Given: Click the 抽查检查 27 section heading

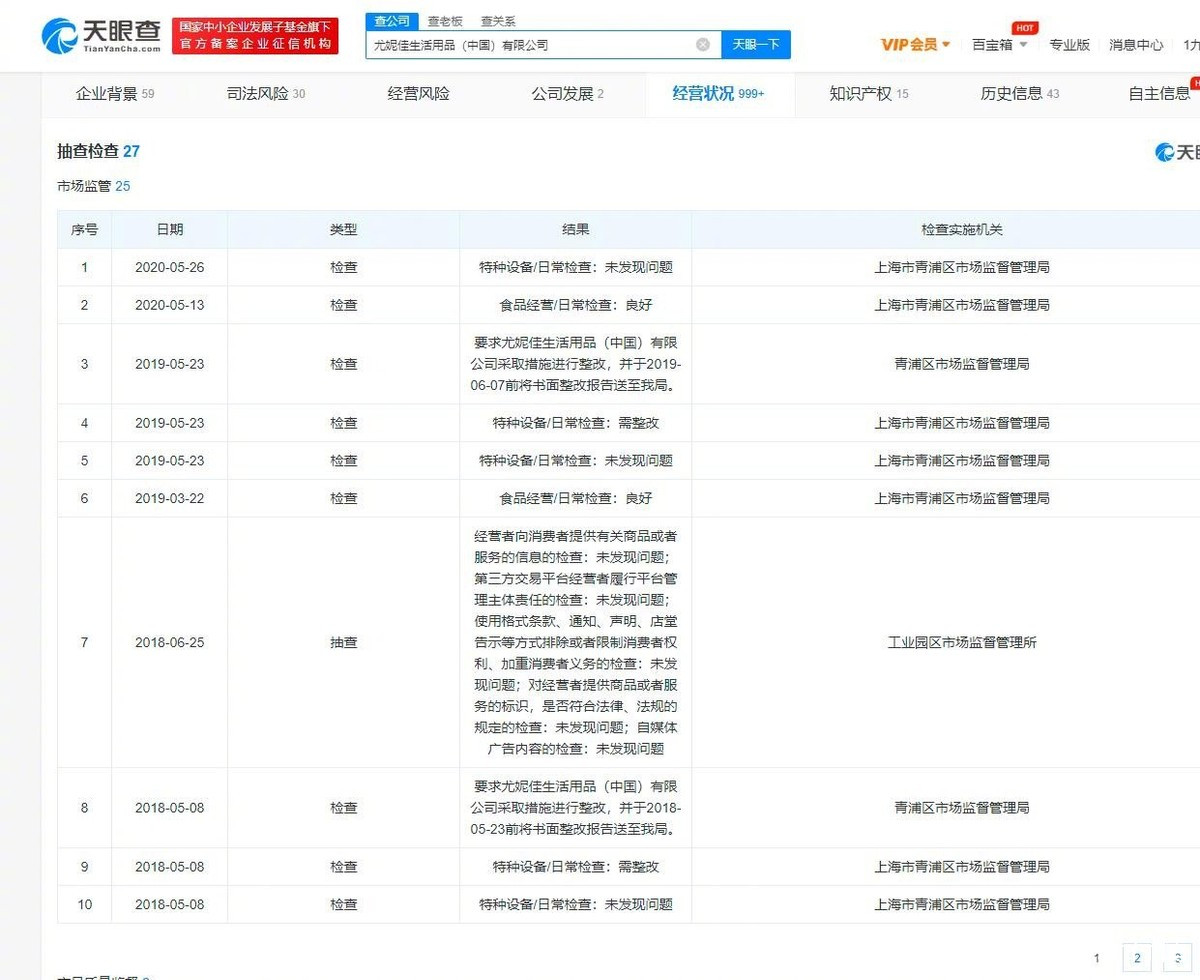Looking at the screenshot, I should [98, 152].
